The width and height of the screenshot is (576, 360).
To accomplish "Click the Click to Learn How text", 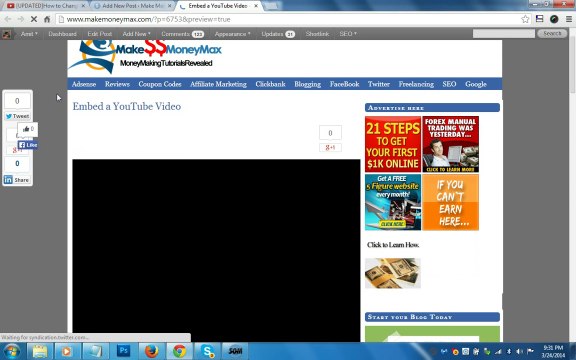I will pyautogui.click(x=393, y=245).
